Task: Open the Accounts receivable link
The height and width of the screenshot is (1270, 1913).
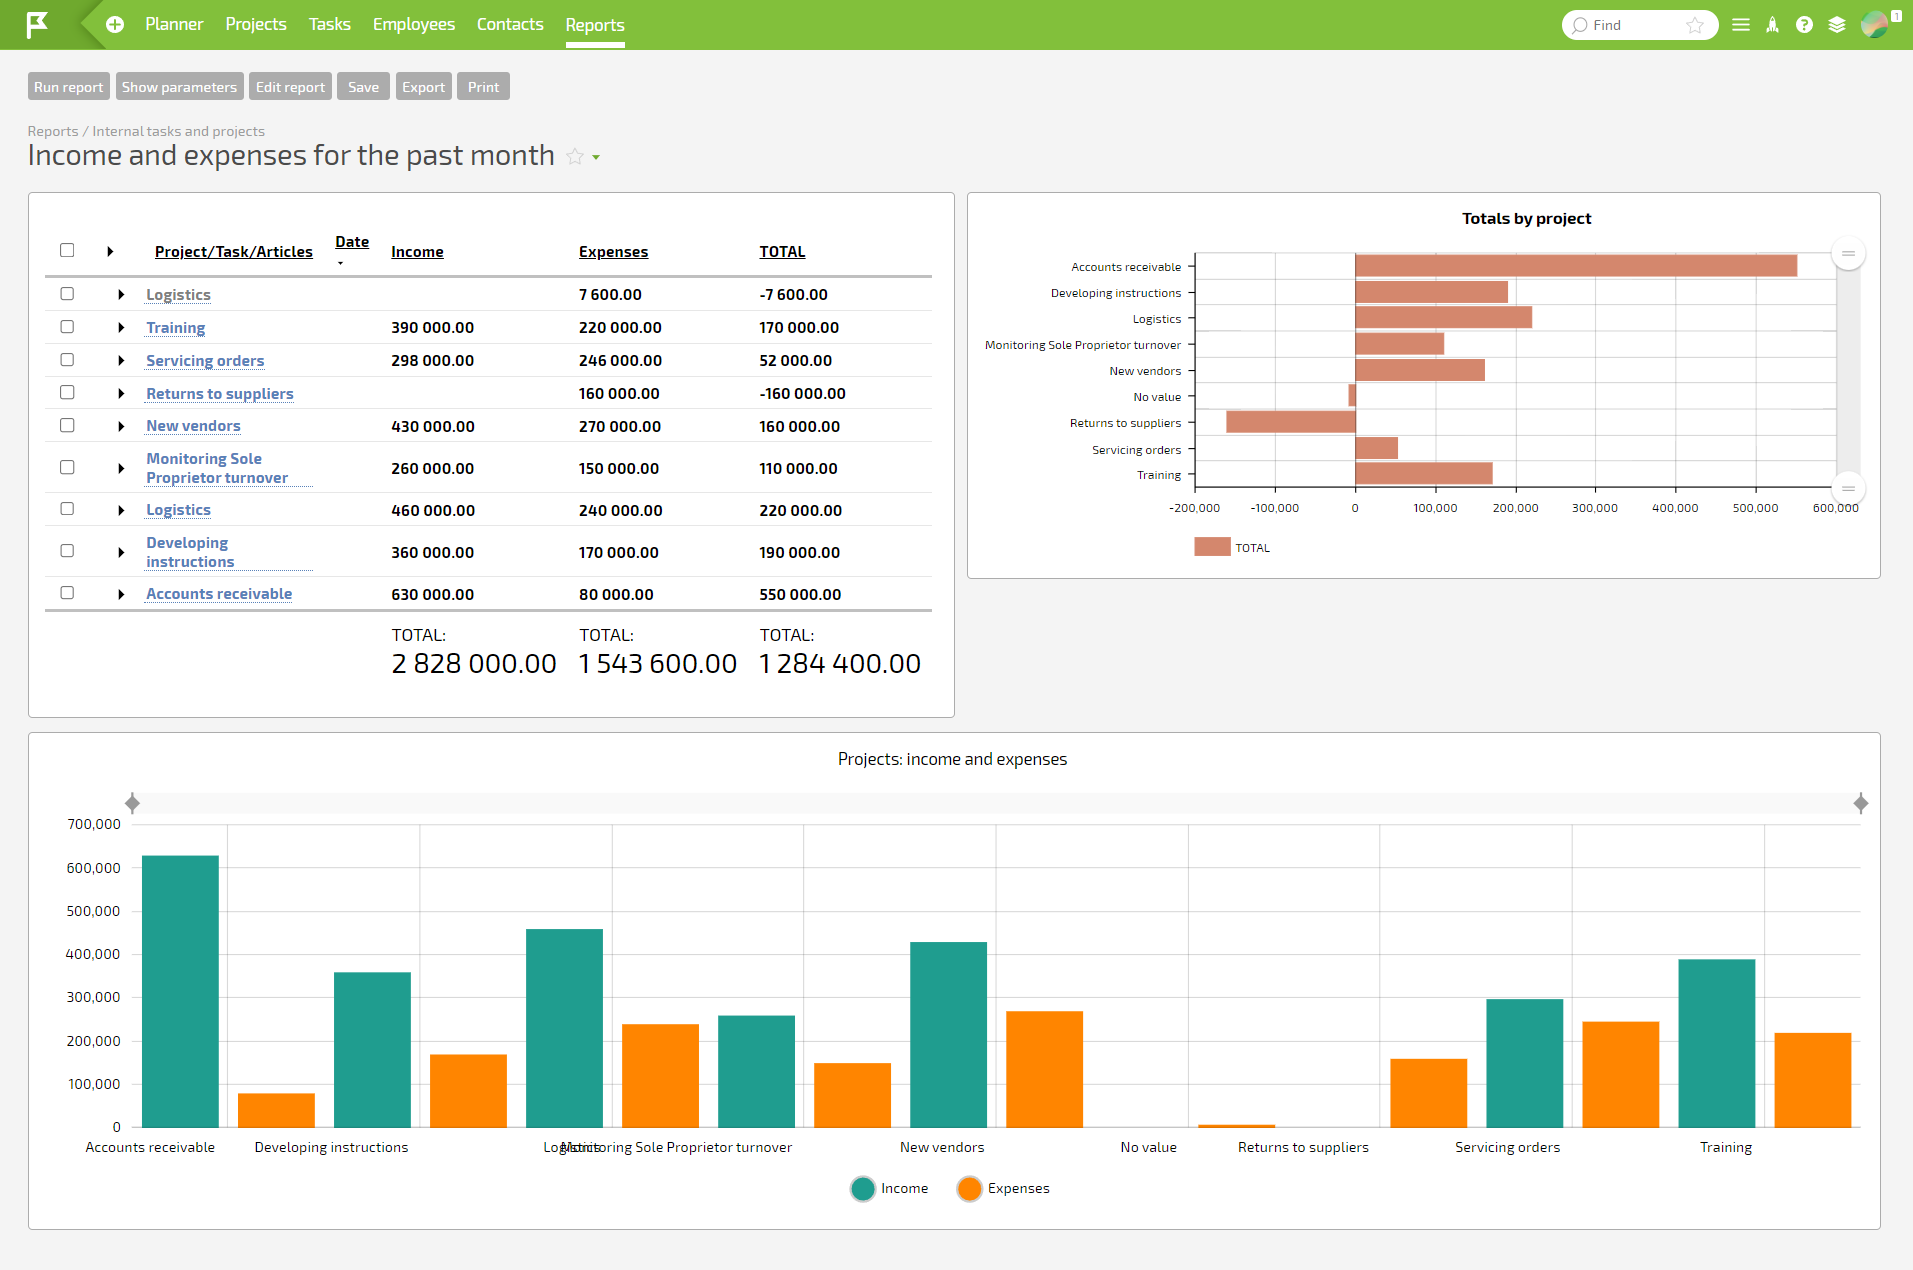Action: click(219, 594)
